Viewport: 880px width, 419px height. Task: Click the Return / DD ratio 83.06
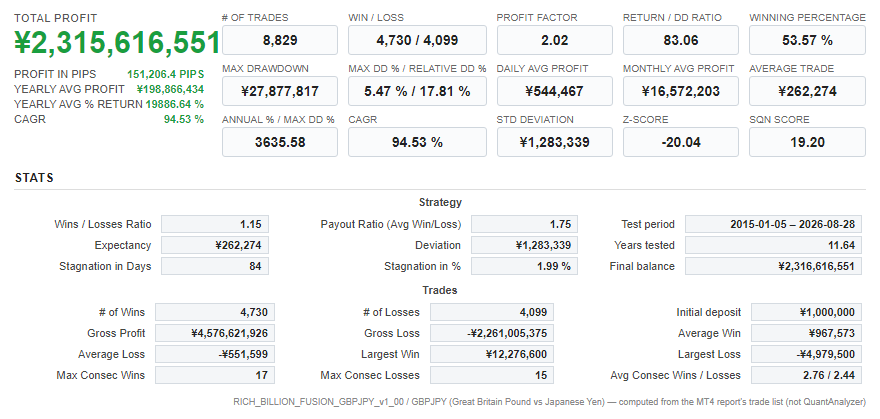[x=681, y=40]
